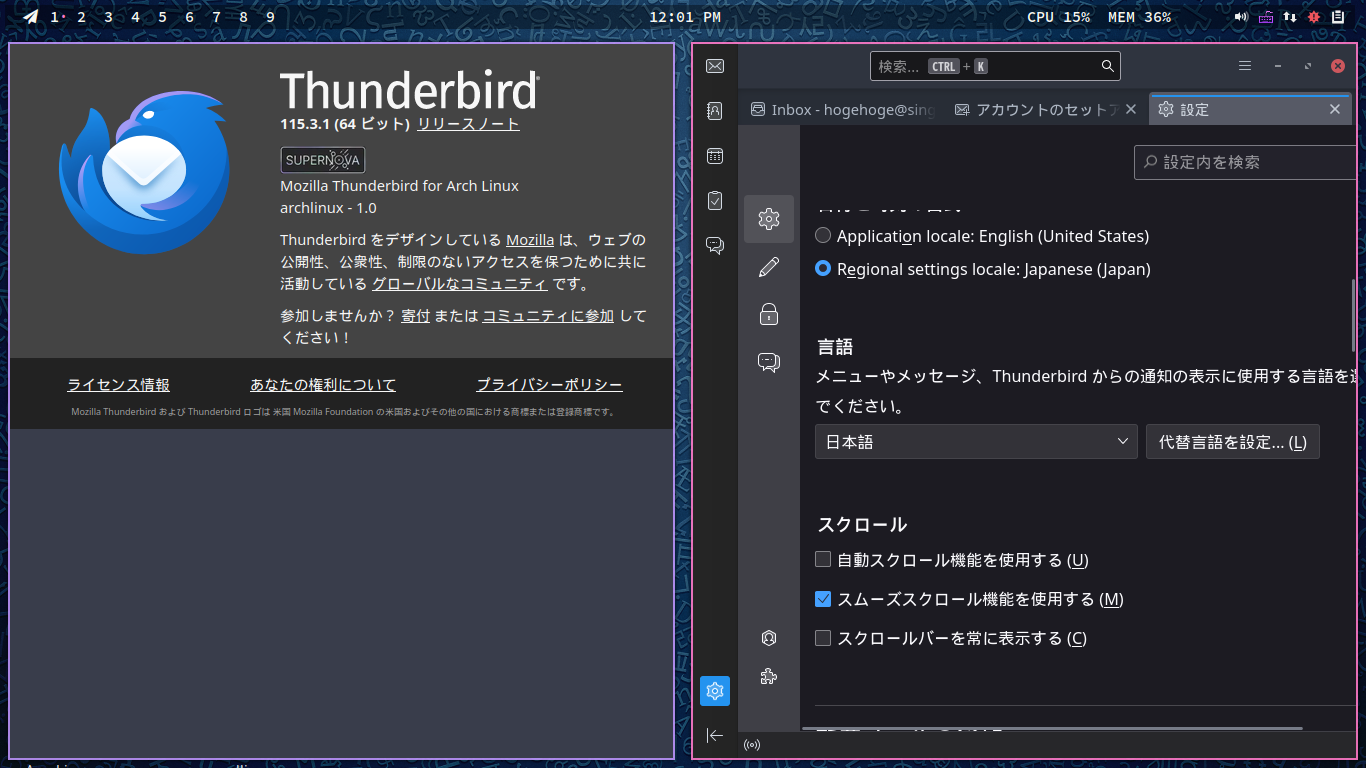
Task: Open the Tasks space icon
Action: (x=715, y=200)
